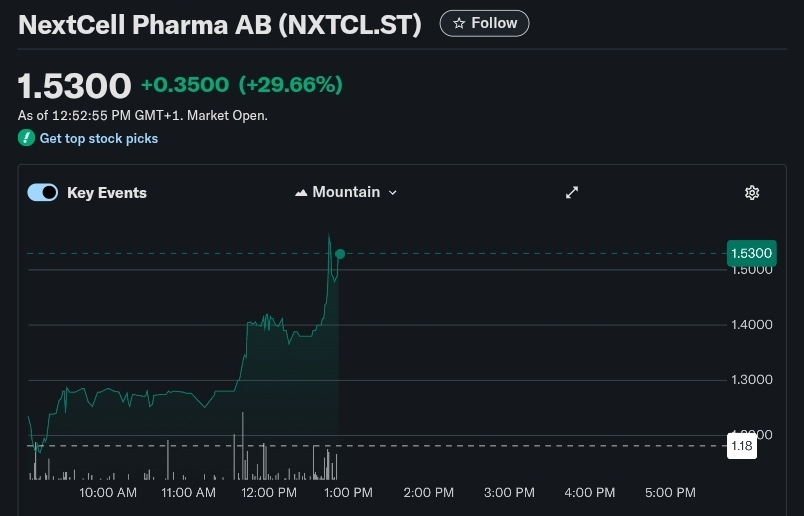This screenshot has height=516, width=804.
Task: Click the 1.4000 price axis label
Action: [752, 325]
